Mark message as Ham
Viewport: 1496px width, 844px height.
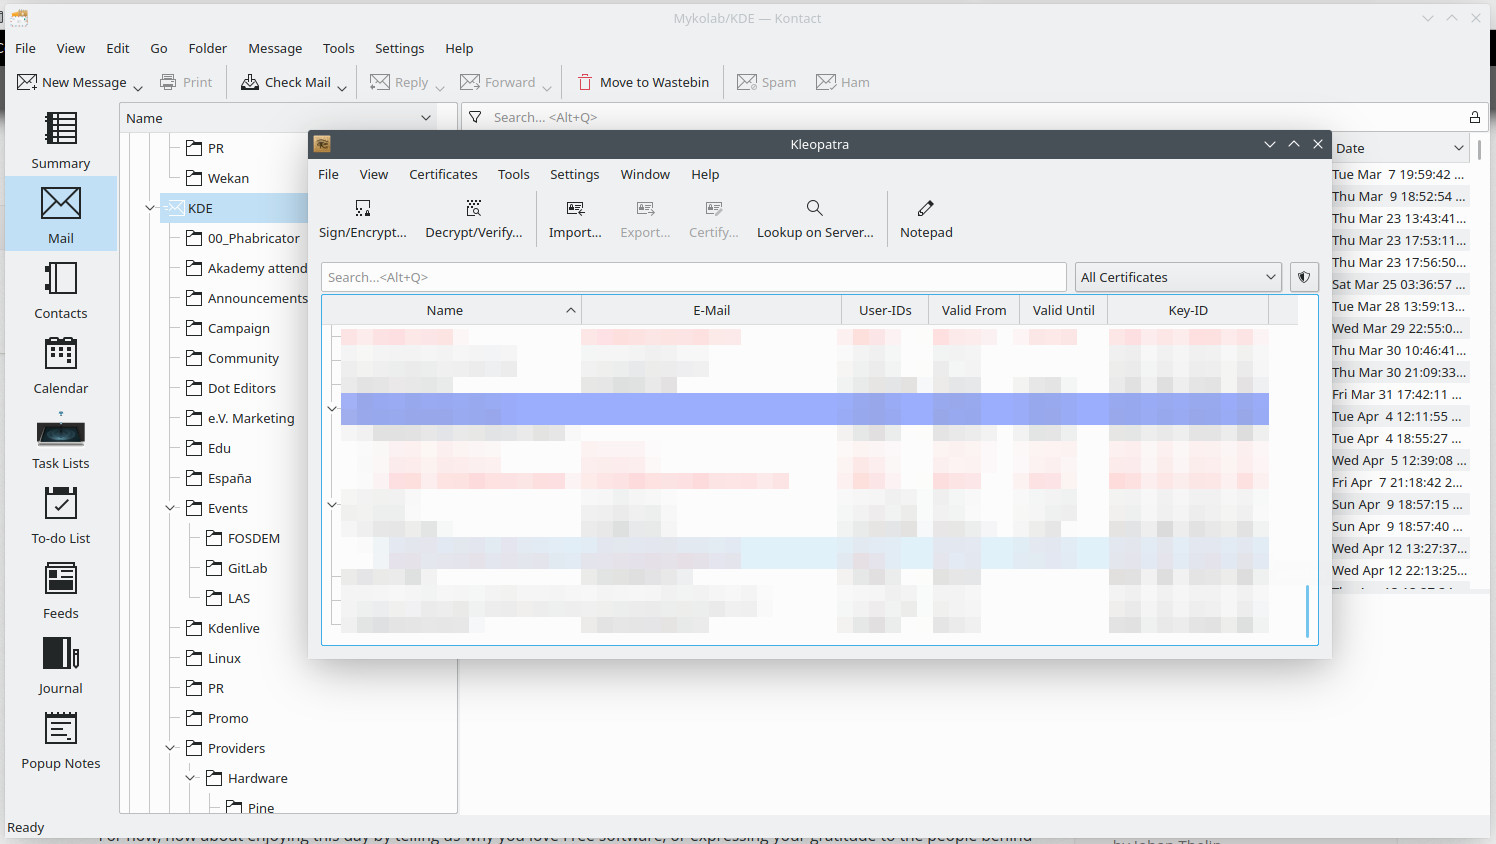coord(843,82)
